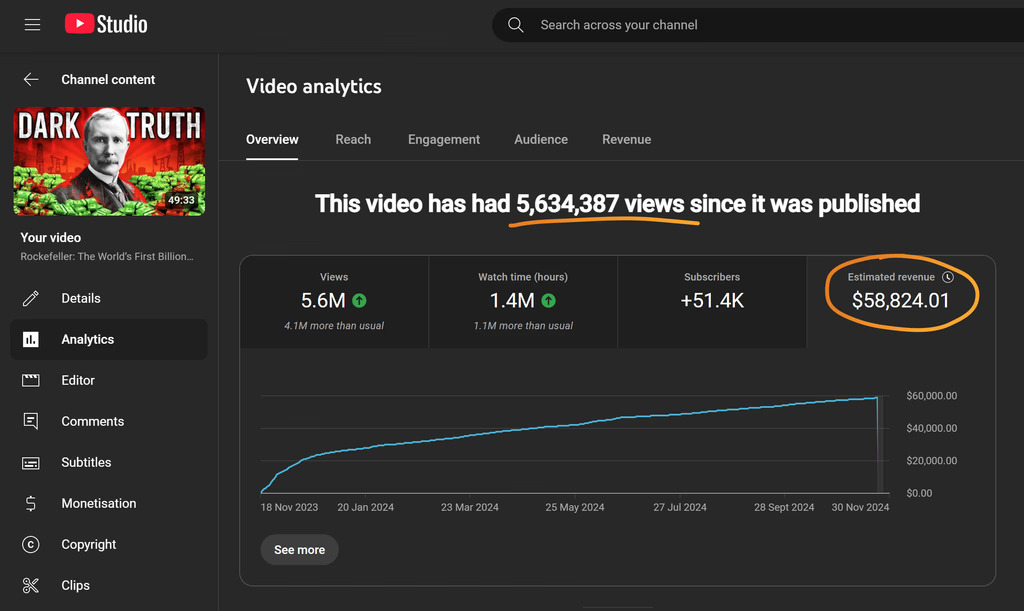Click the '30 Nov 2024' chart date label
Image resolution: width=1024 pixels, height=611 pixels.
pos(860,507)
